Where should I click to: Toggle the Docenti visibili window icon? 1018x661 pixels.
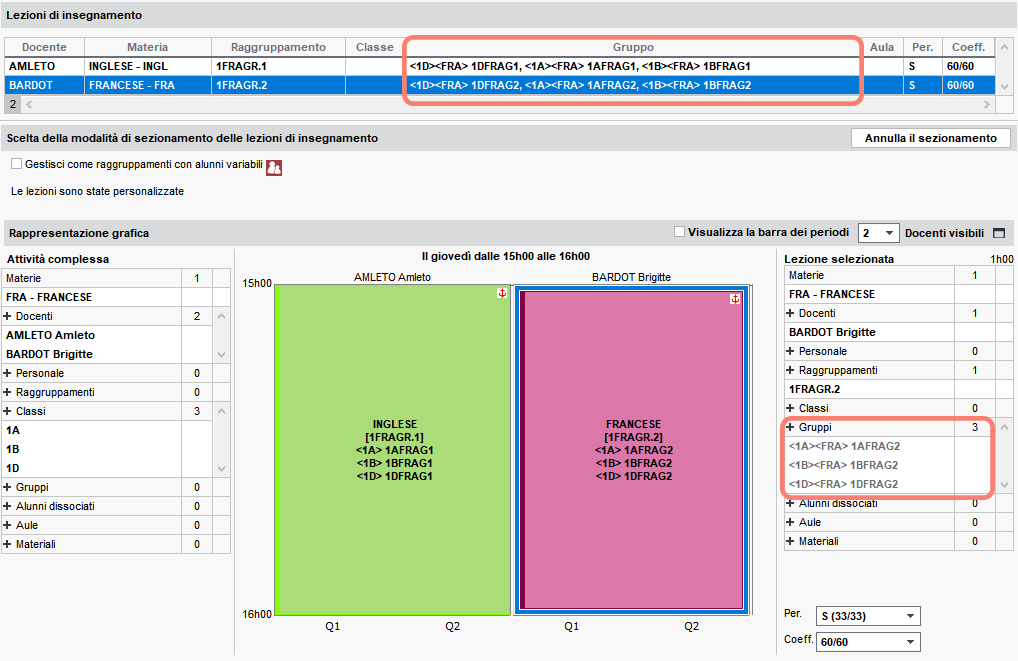[x=999, y=233]
